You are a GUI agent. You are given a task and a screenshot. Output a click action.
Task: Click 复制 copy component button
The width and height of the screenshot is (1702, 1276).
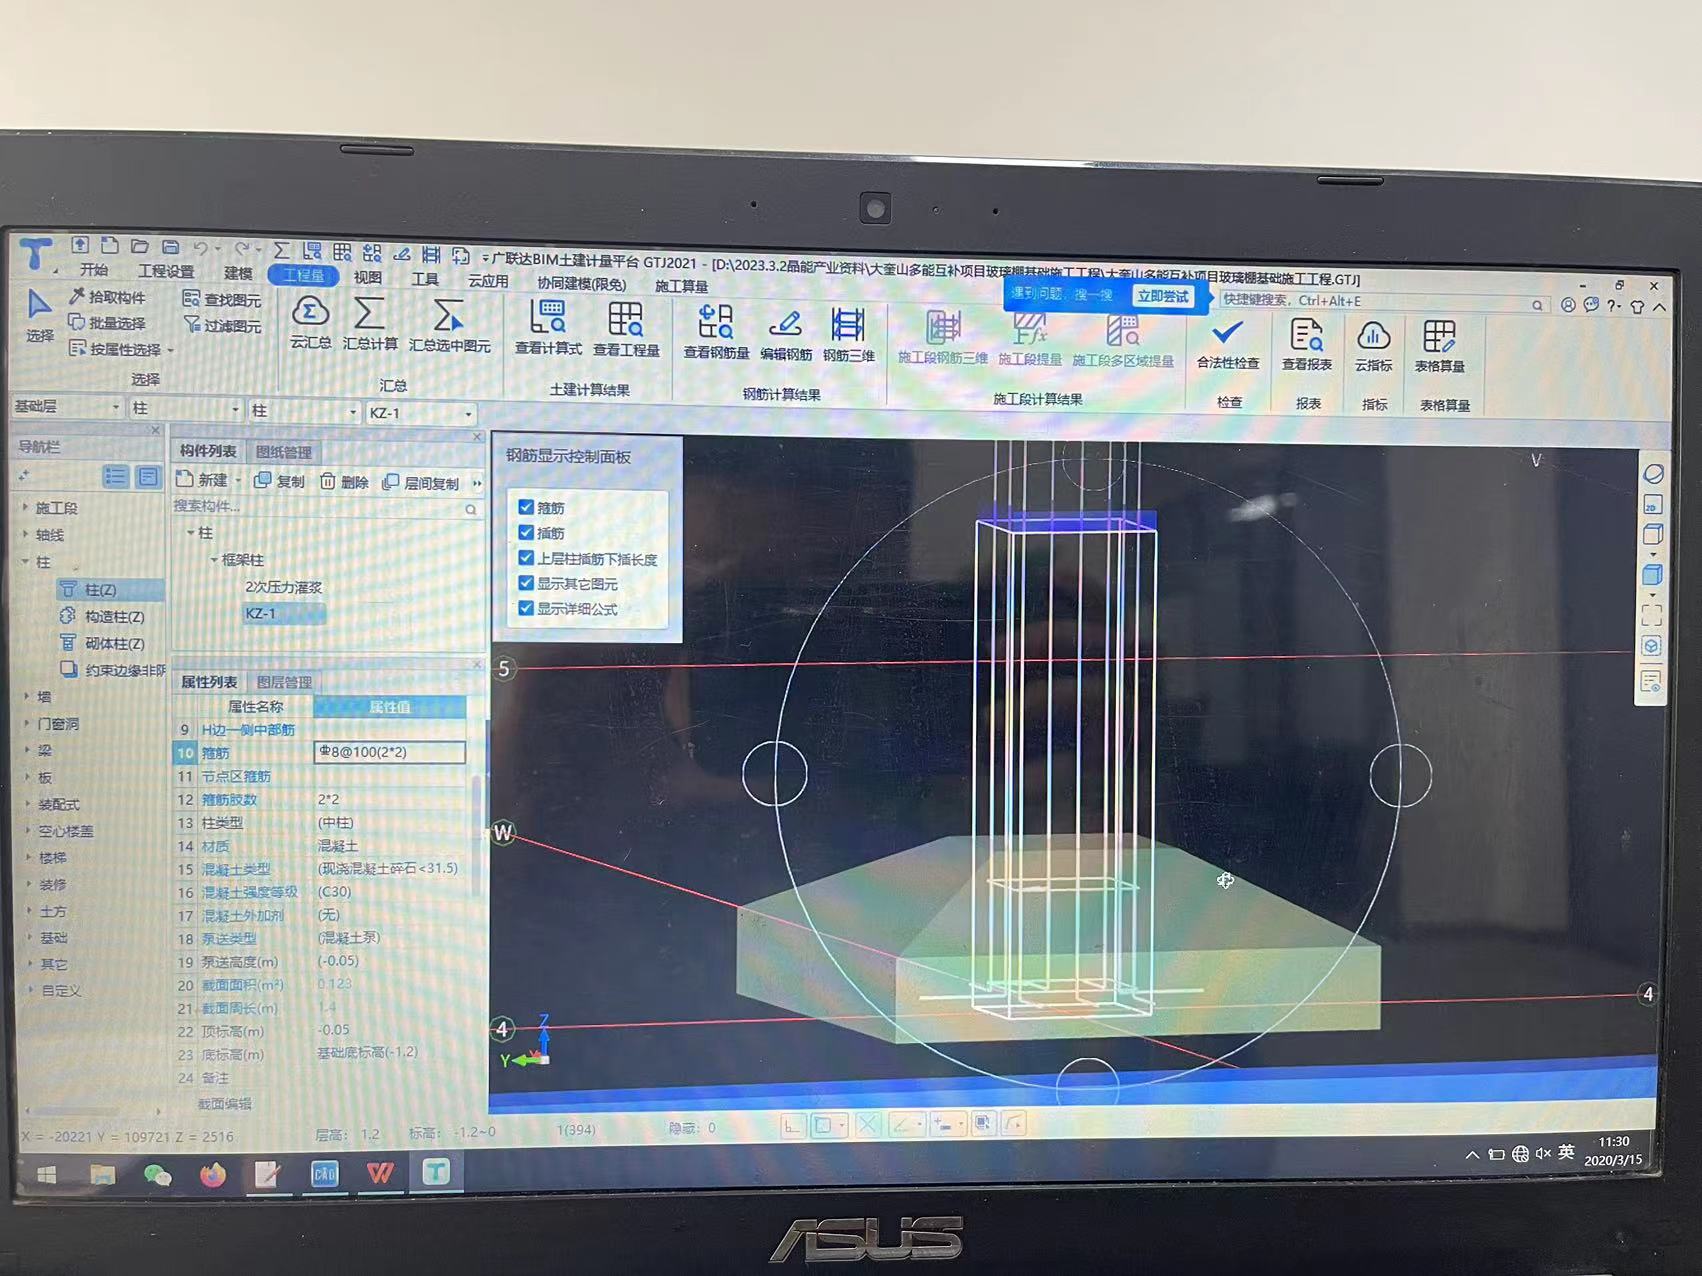[x=279, y=481]
